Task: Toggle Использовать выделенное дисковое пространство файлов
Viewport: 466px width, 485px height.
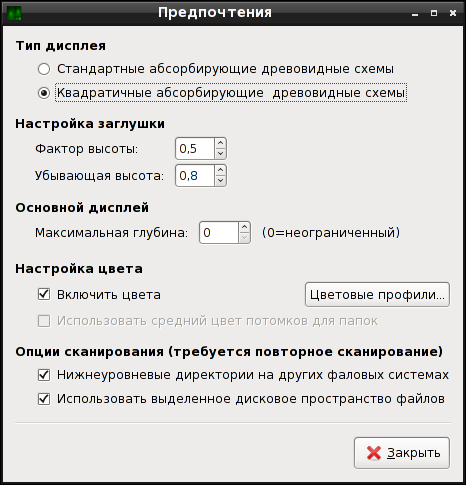Action: tap(44, 399)
